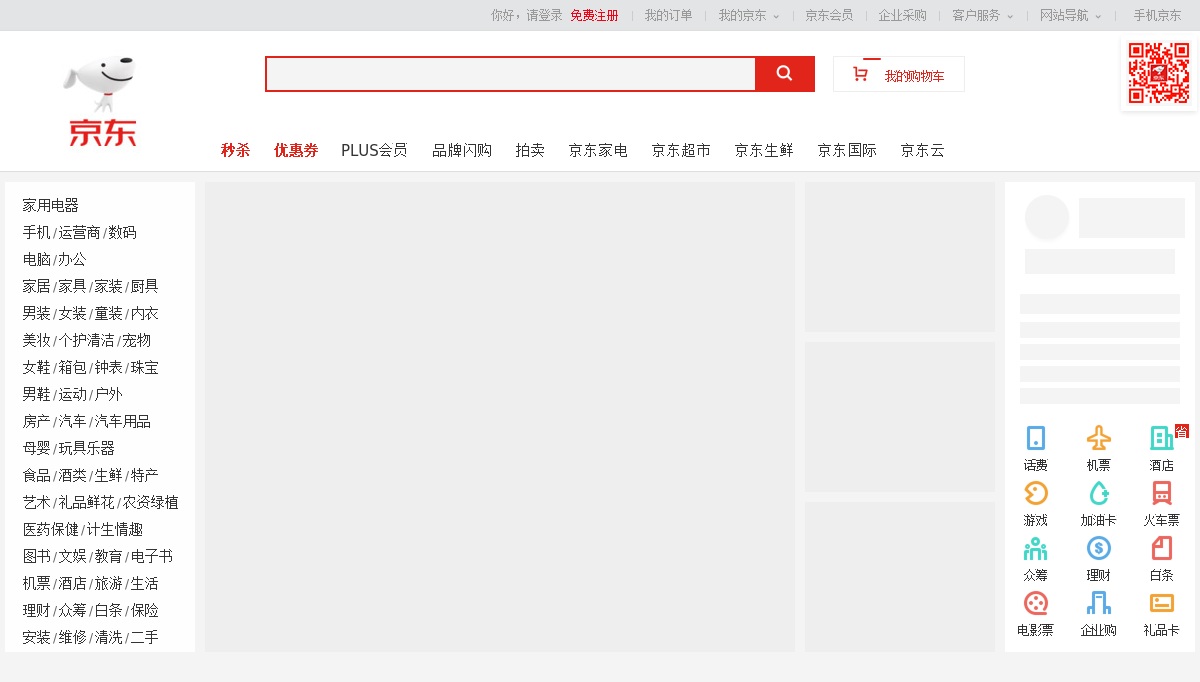The width and height of the screenshot is (1200, 682).
Task: Click the QR code image
Action: pos(1159,73)
